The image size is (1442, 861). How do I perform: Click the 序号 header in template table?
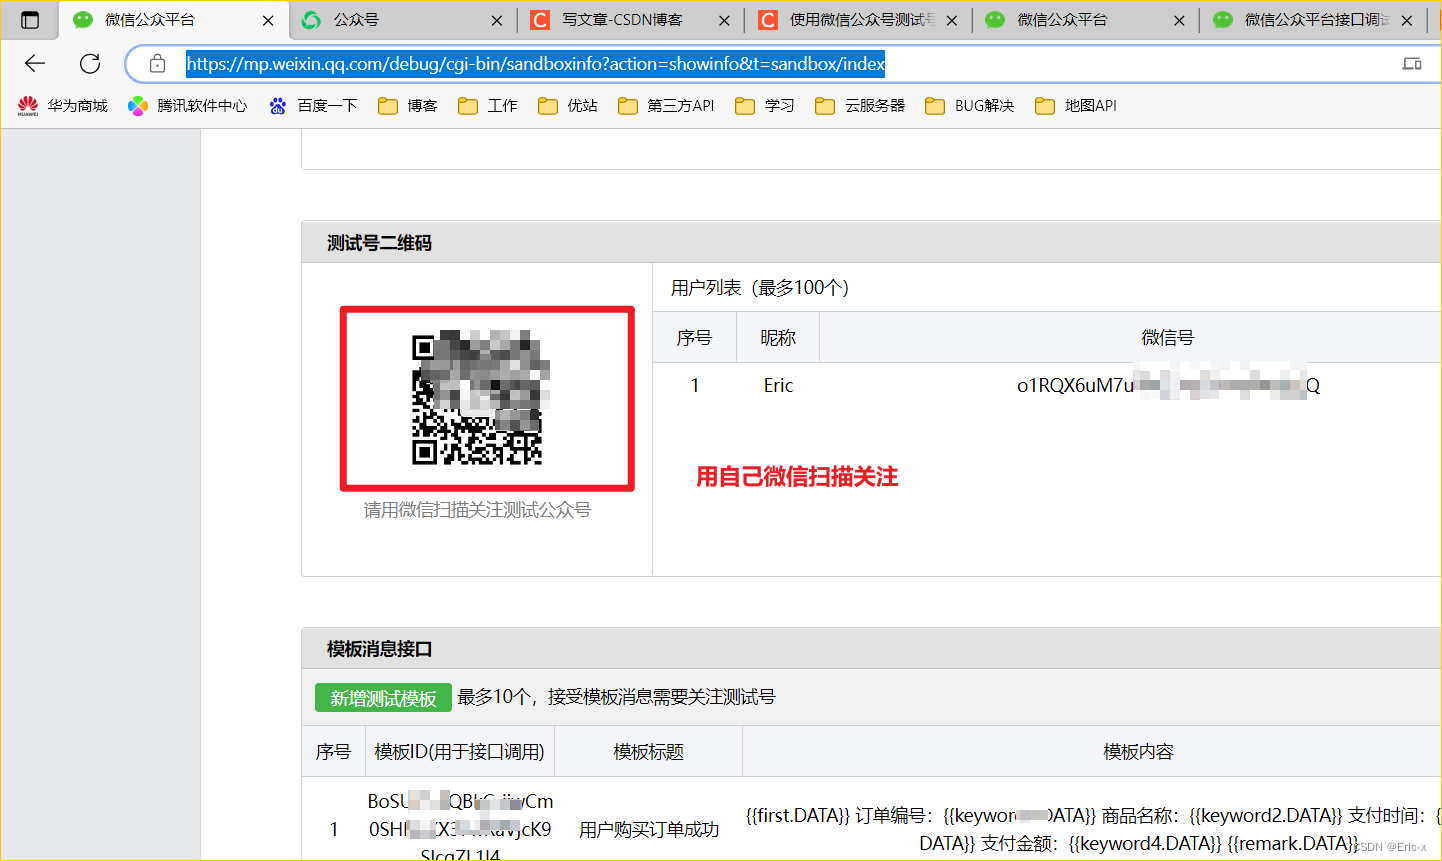coord(333,752)
